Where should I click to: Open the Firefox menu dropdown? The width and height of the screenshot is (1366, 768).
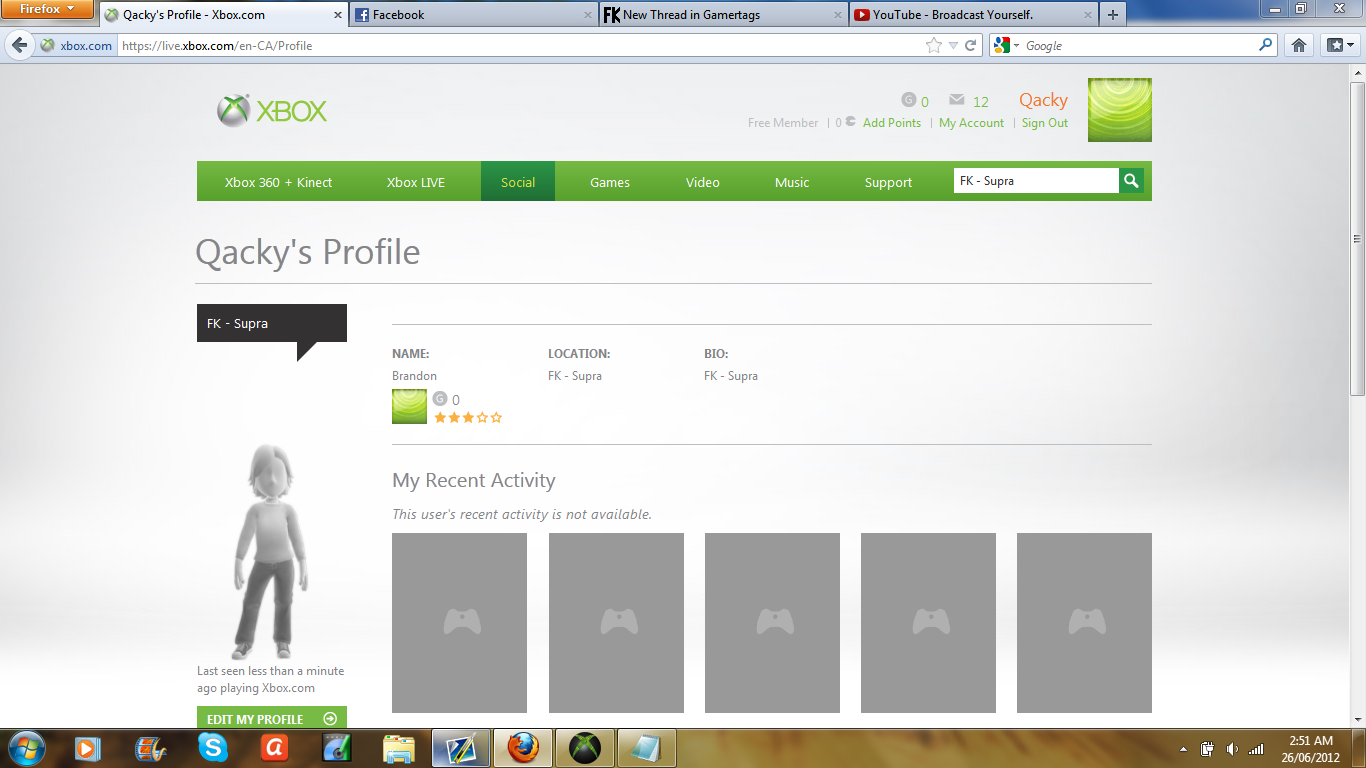click(x=47, y=9)
